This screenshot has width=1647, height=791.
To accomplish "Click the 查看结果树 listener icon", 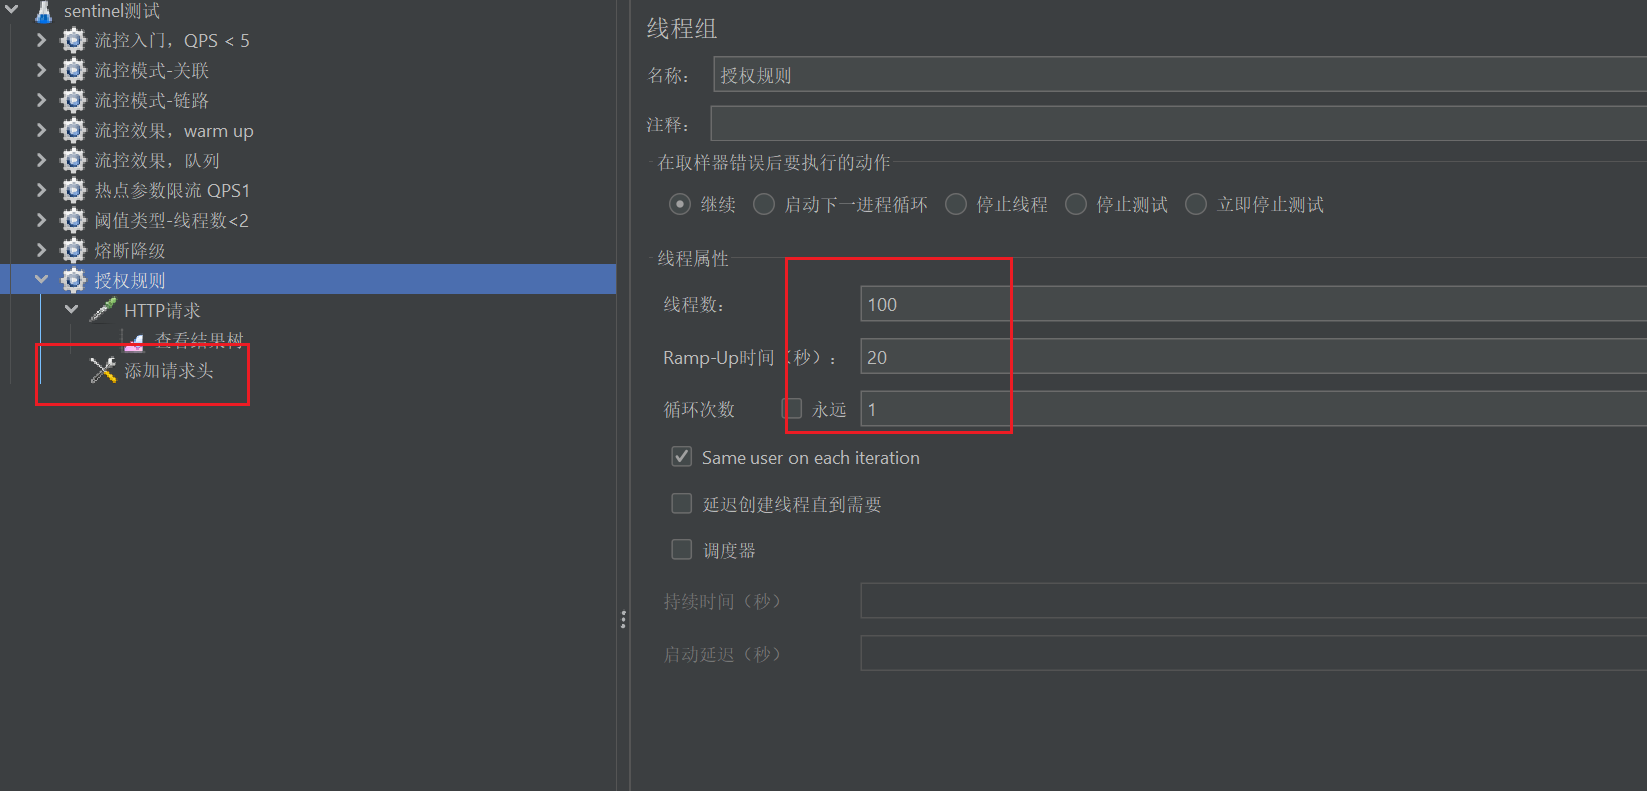I will click(x=134, y=342).
